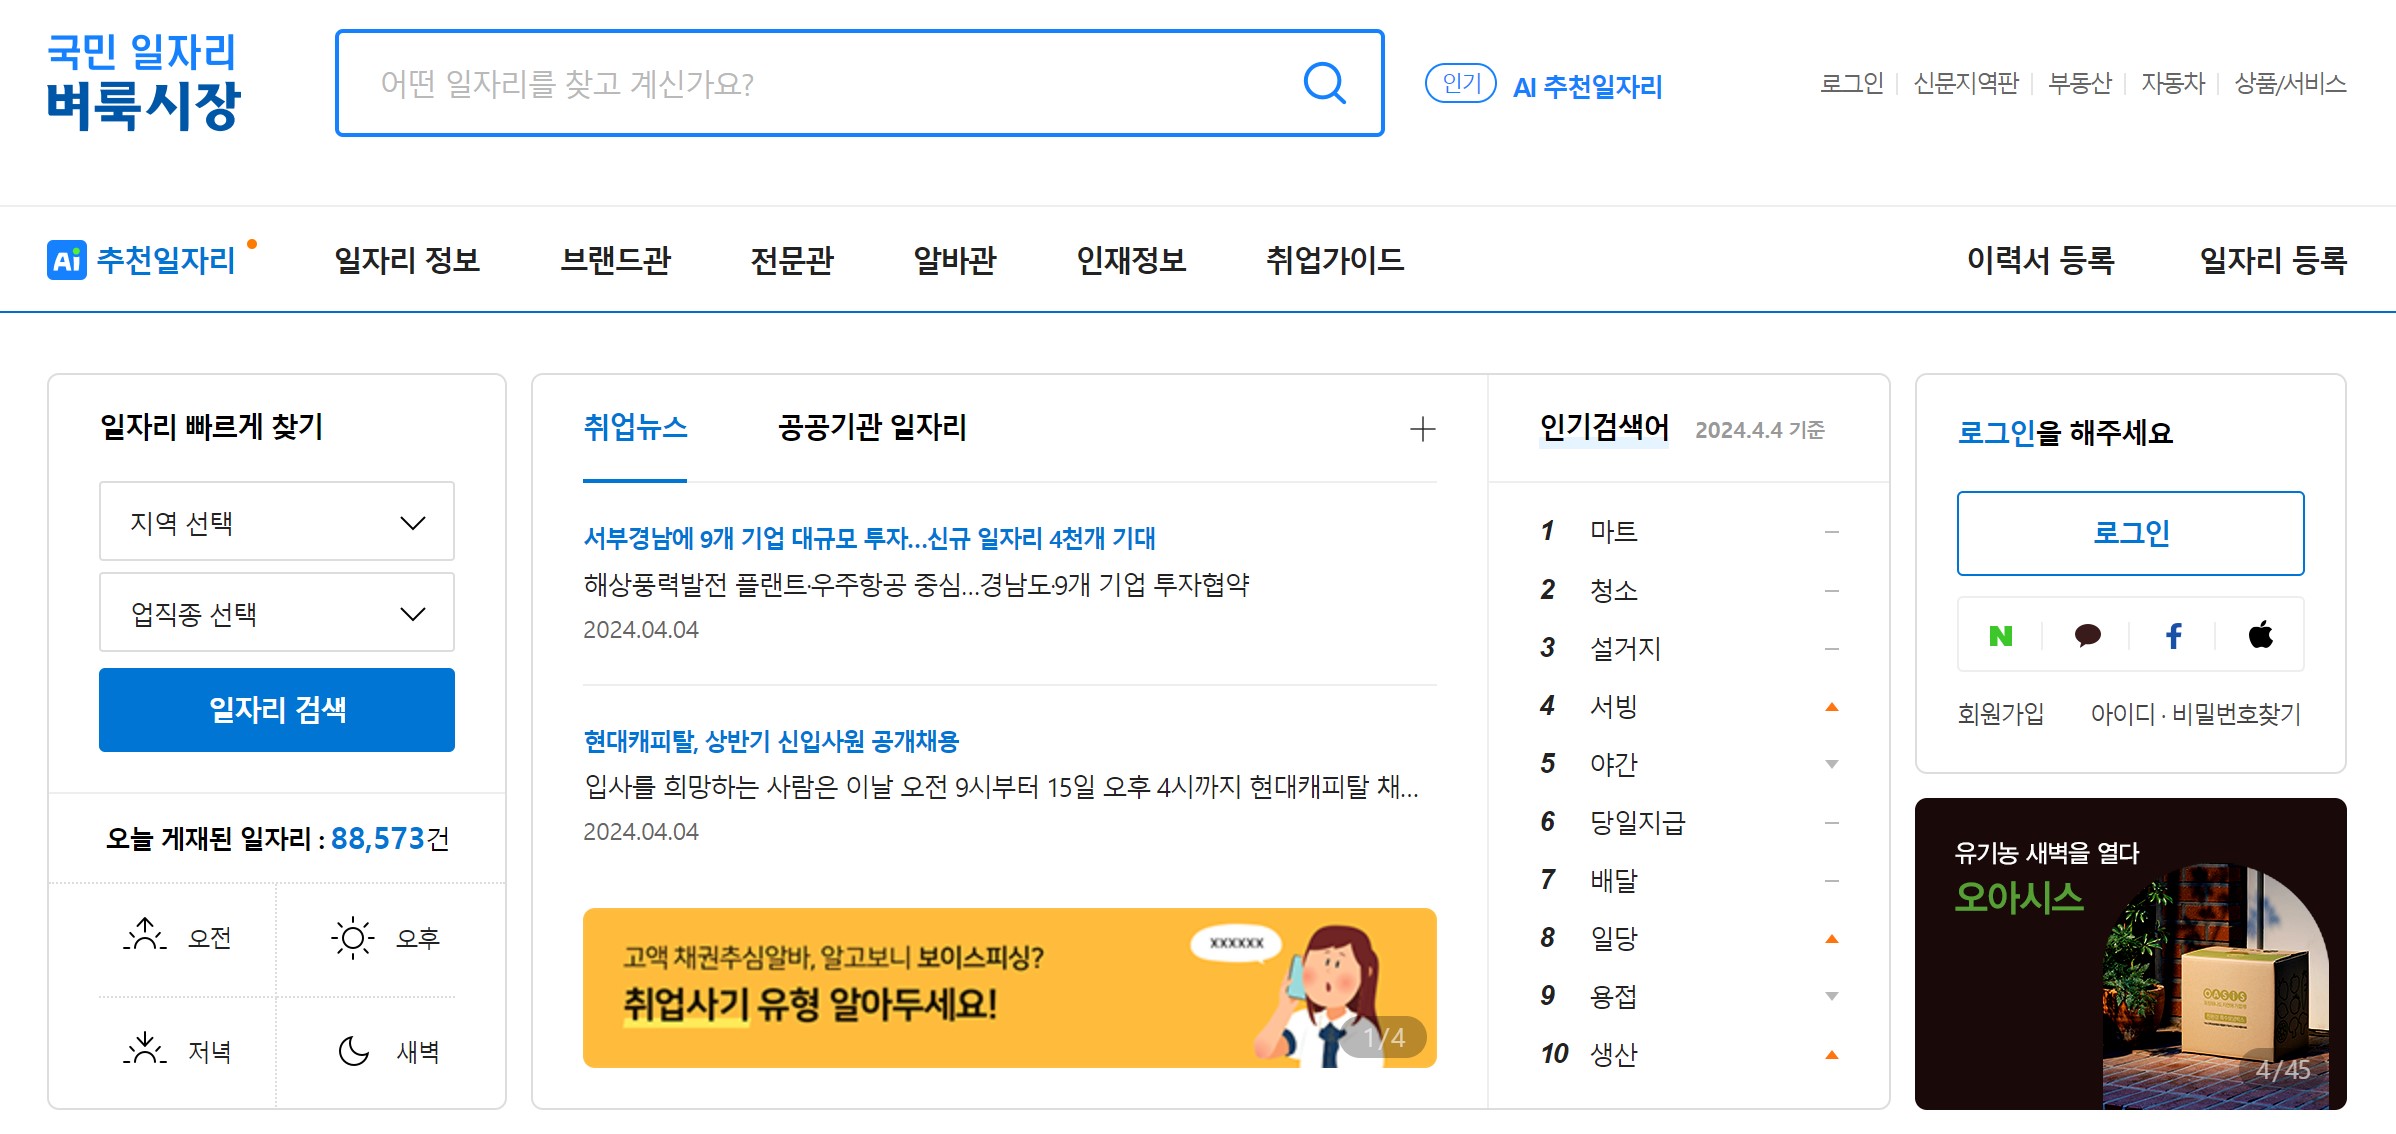The image size is (2396, 1134).
Task: Select morning 오전 sunrise icon
Action: (146, 936)
